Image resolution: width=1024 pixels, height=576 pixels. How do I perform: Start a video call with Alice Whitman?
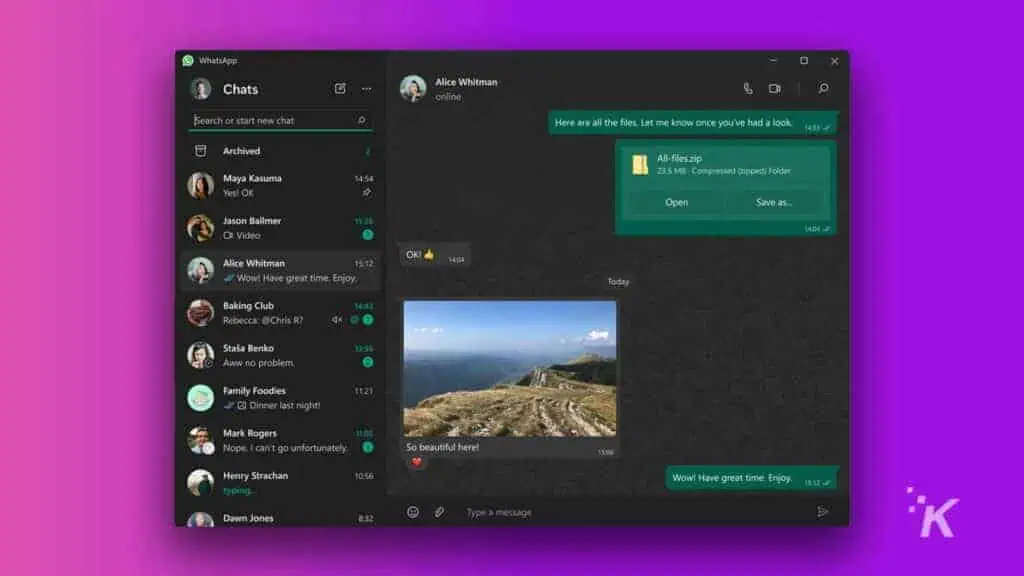click(x=775, y=88)
